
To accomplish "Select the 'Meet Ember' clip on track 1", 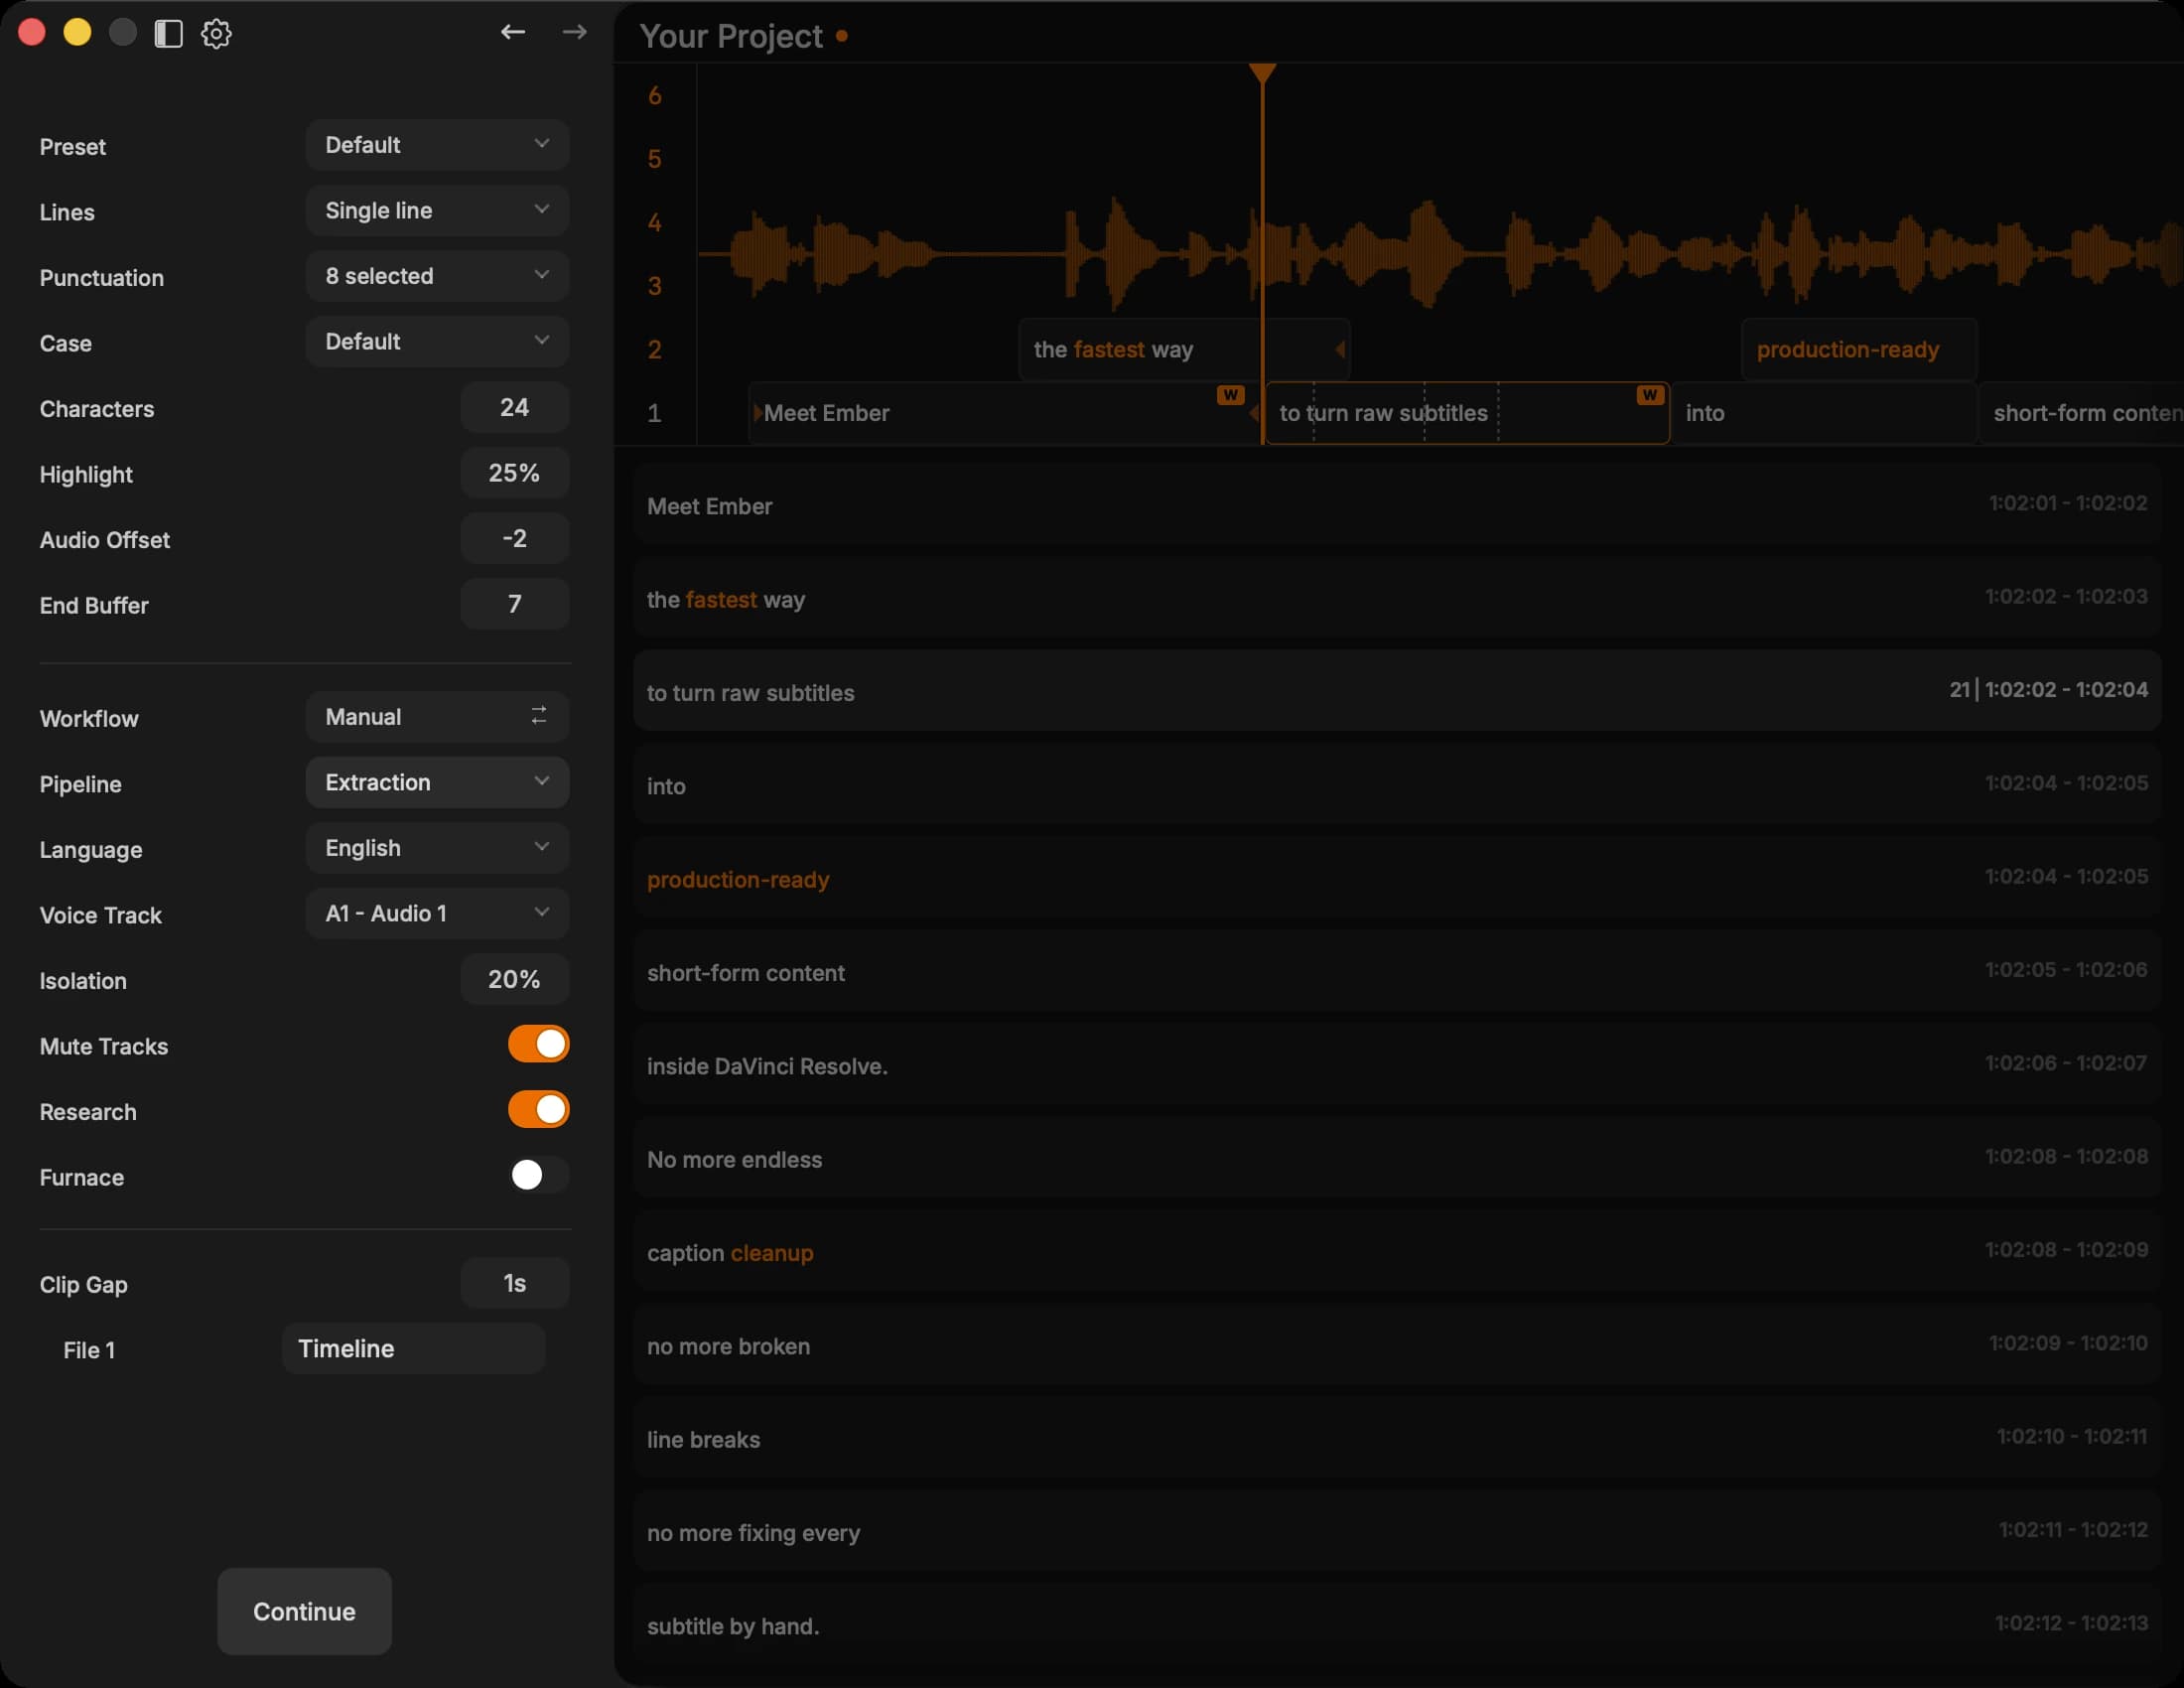I will click(1003, 413).
